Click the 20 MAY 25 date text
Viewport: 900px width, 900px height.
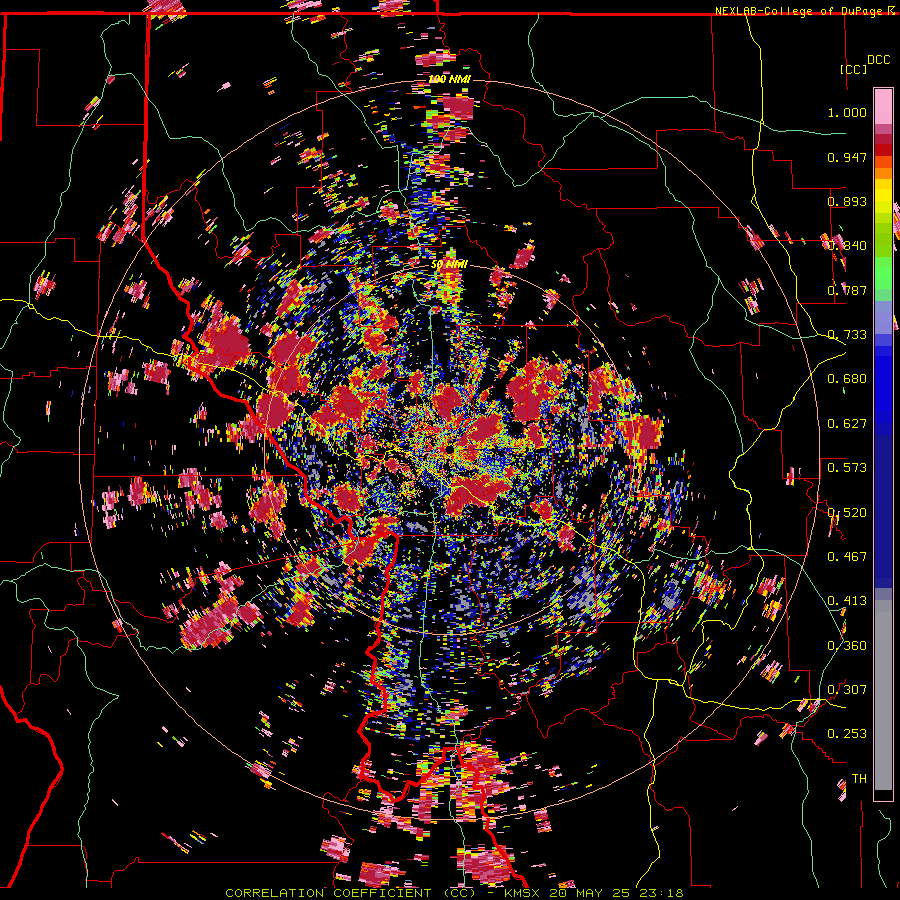(x=589, y=893)
